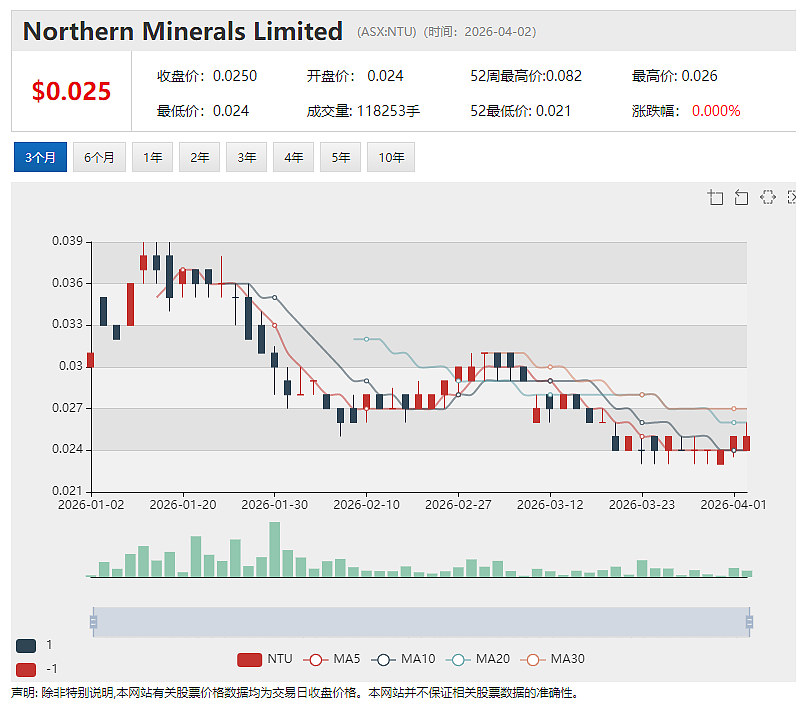Click the 2026-01-30 x-axis label

[274, 505]
